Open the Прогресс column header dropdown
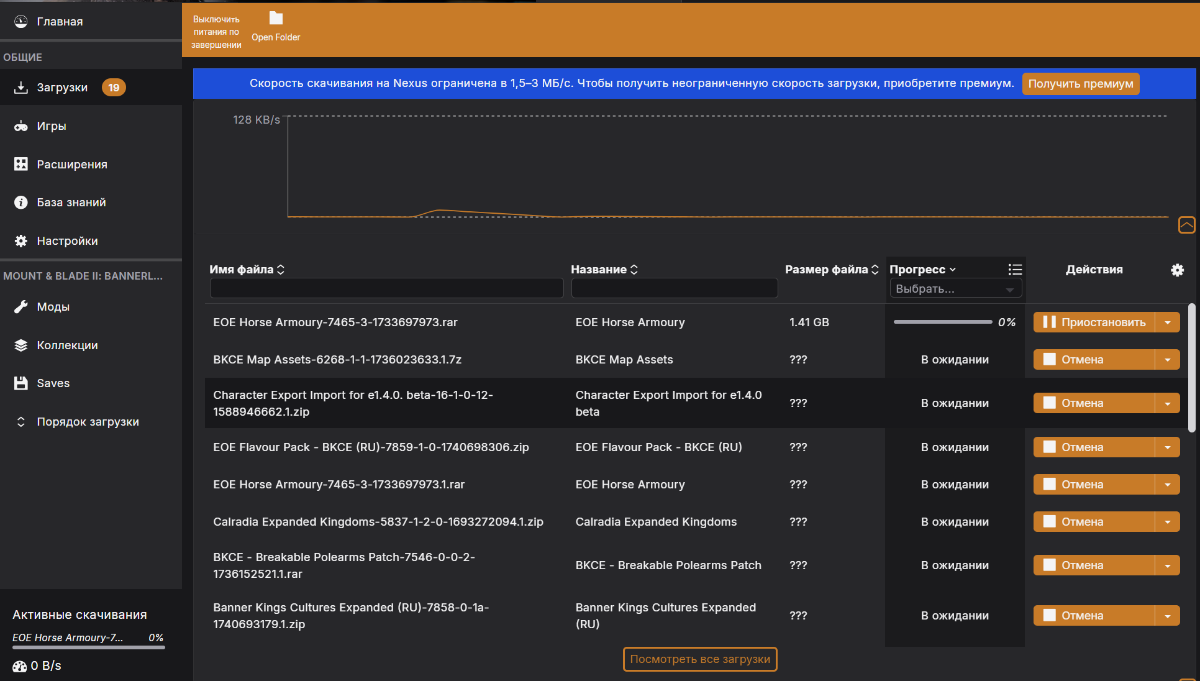The width and height of the screenshot is (1200, 681). [923, 269]
